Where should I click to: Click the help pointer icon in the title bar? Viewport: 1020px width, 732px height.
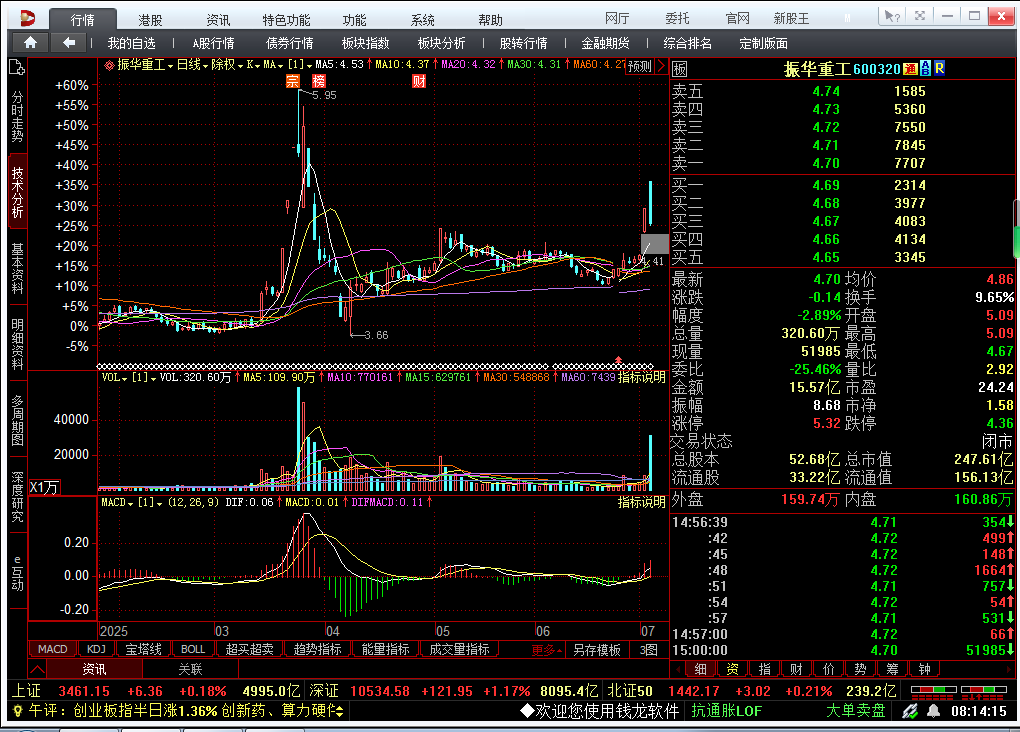[892, 16]
